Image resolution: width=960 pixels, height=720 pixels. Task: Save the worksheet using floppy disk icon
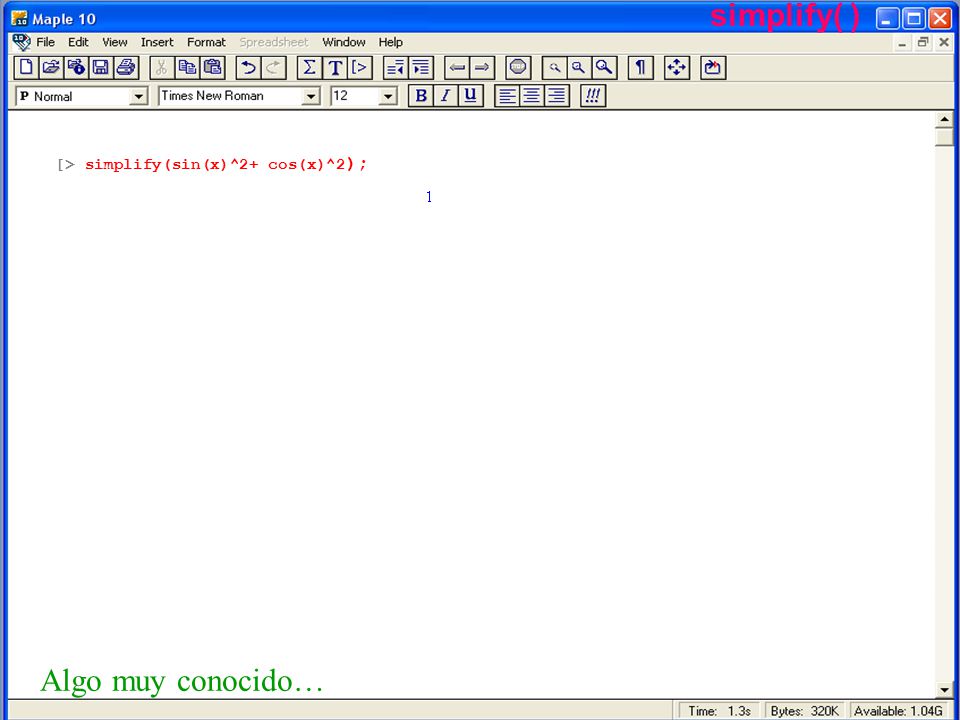[x=101, y=67]
